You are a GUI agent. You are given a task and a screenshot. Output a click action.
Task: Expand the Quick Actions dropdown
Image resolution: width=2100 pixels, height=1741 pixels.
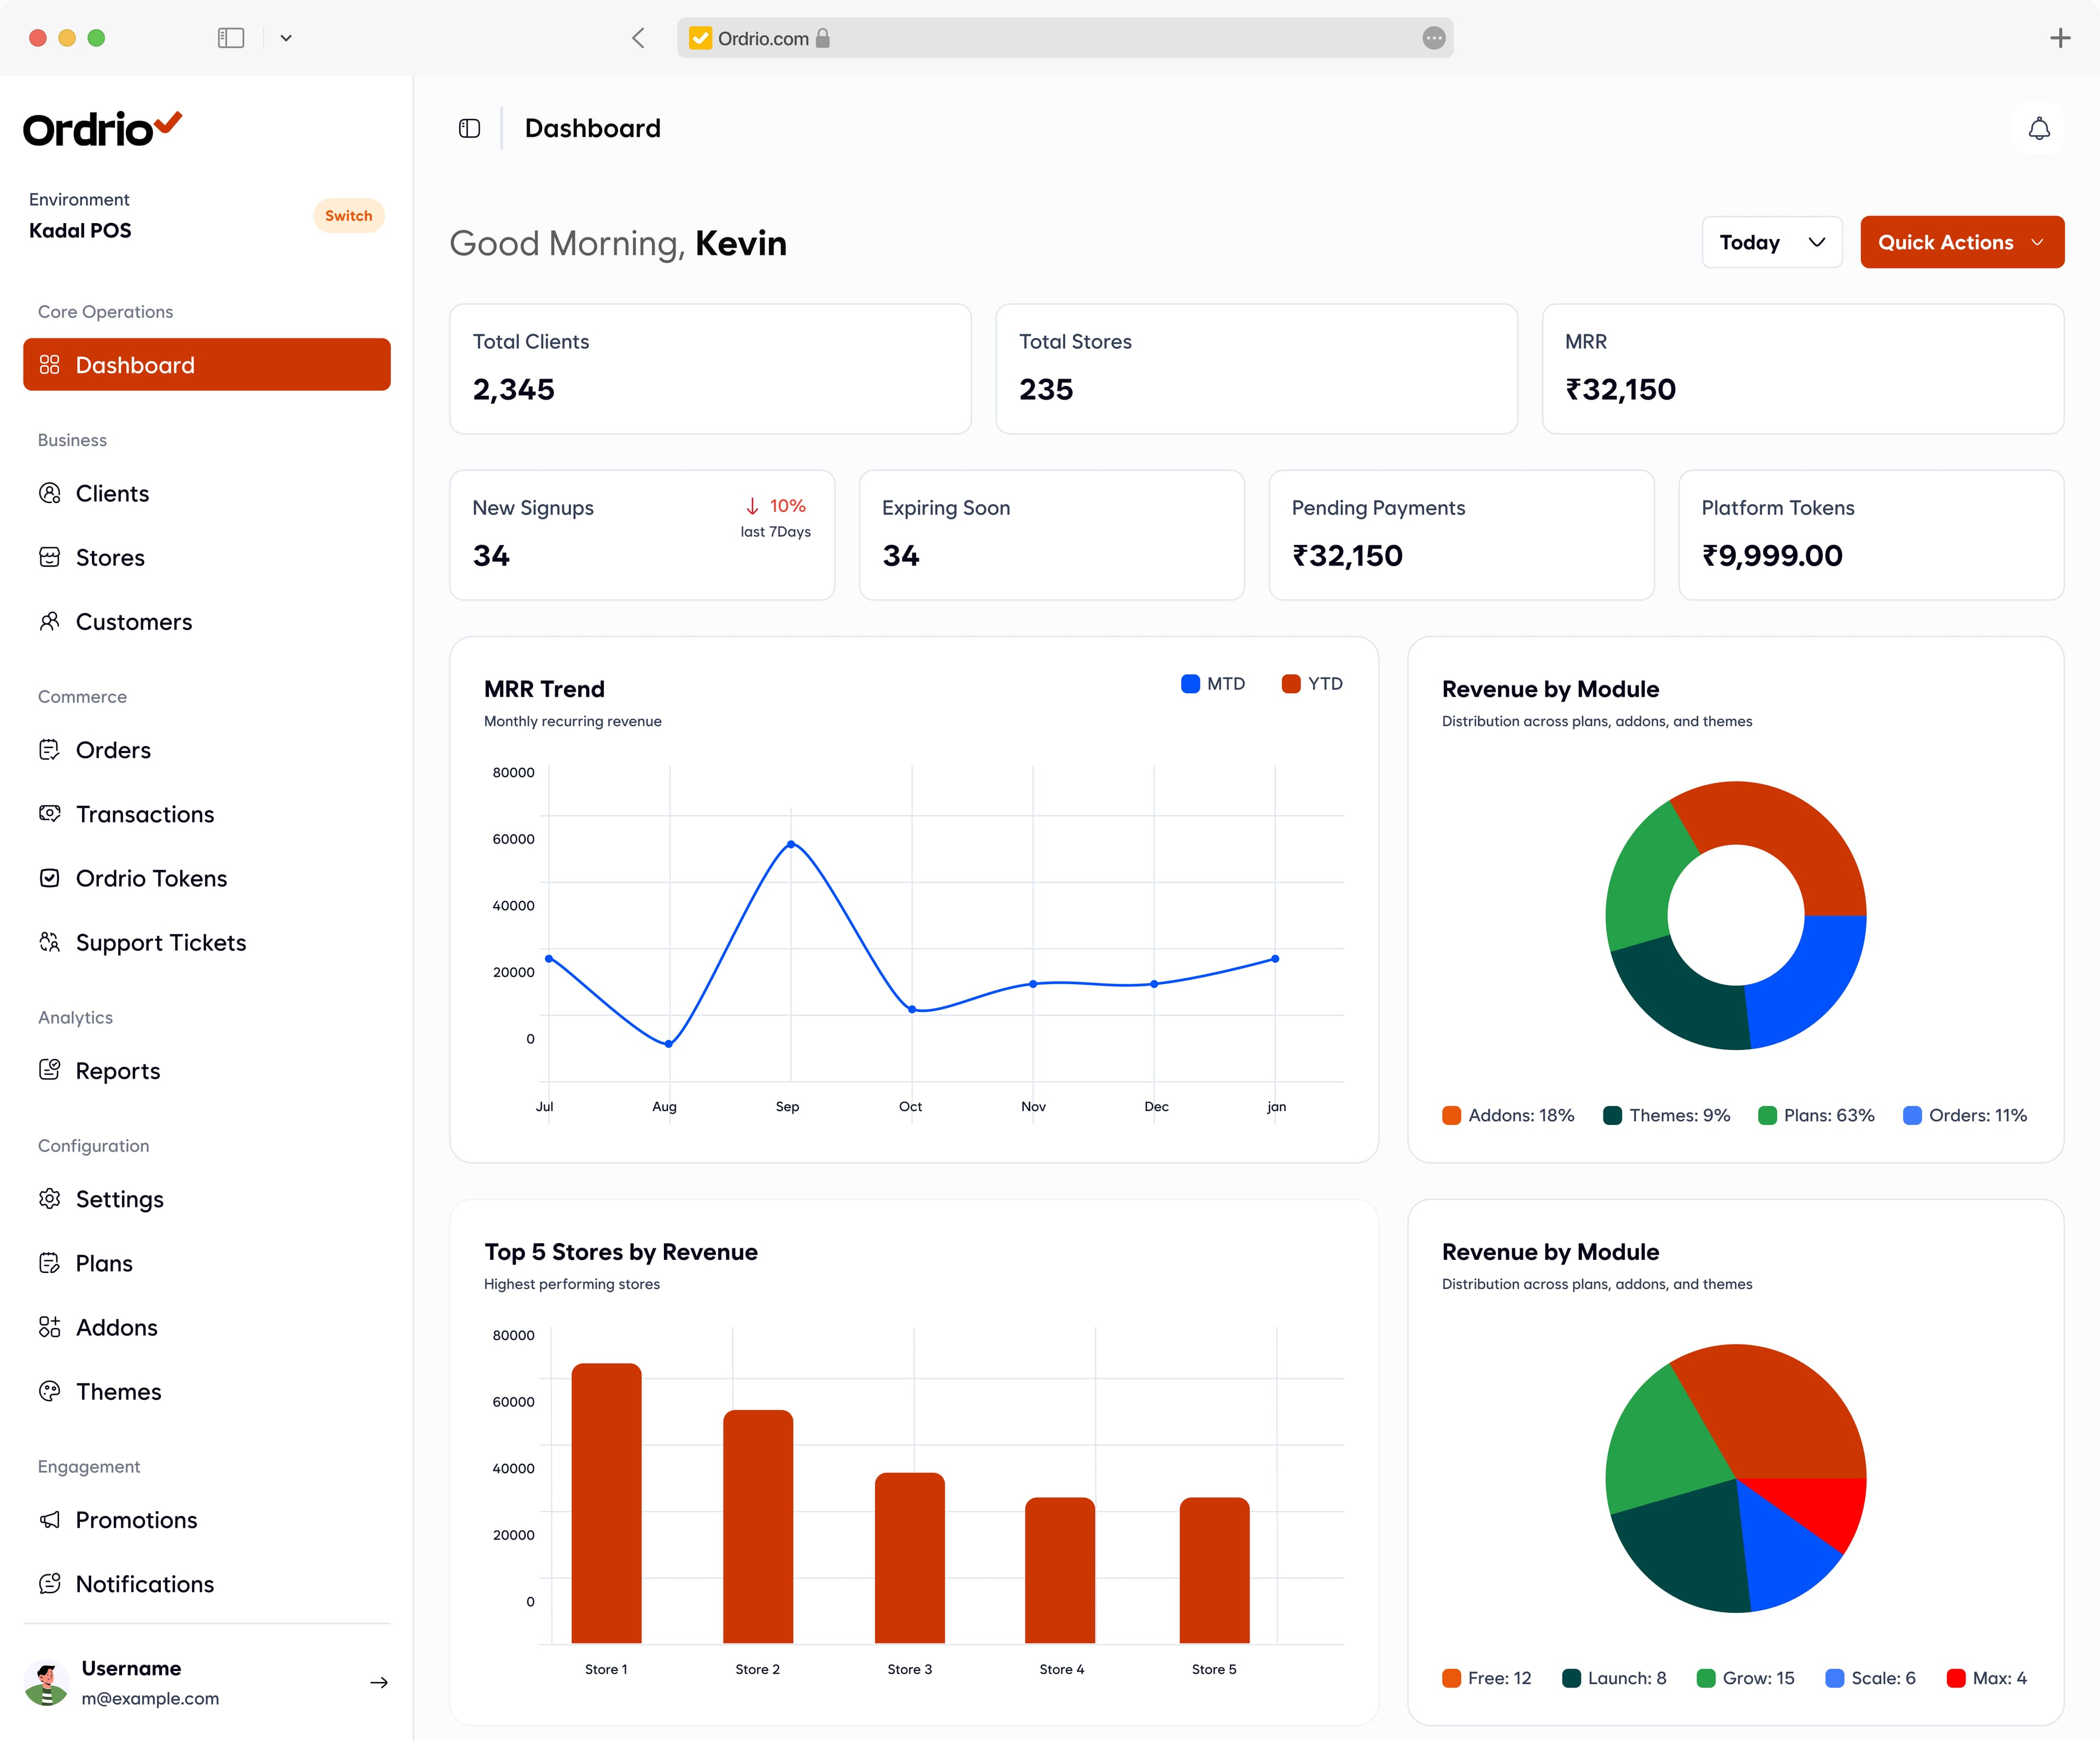(1961, 242)
